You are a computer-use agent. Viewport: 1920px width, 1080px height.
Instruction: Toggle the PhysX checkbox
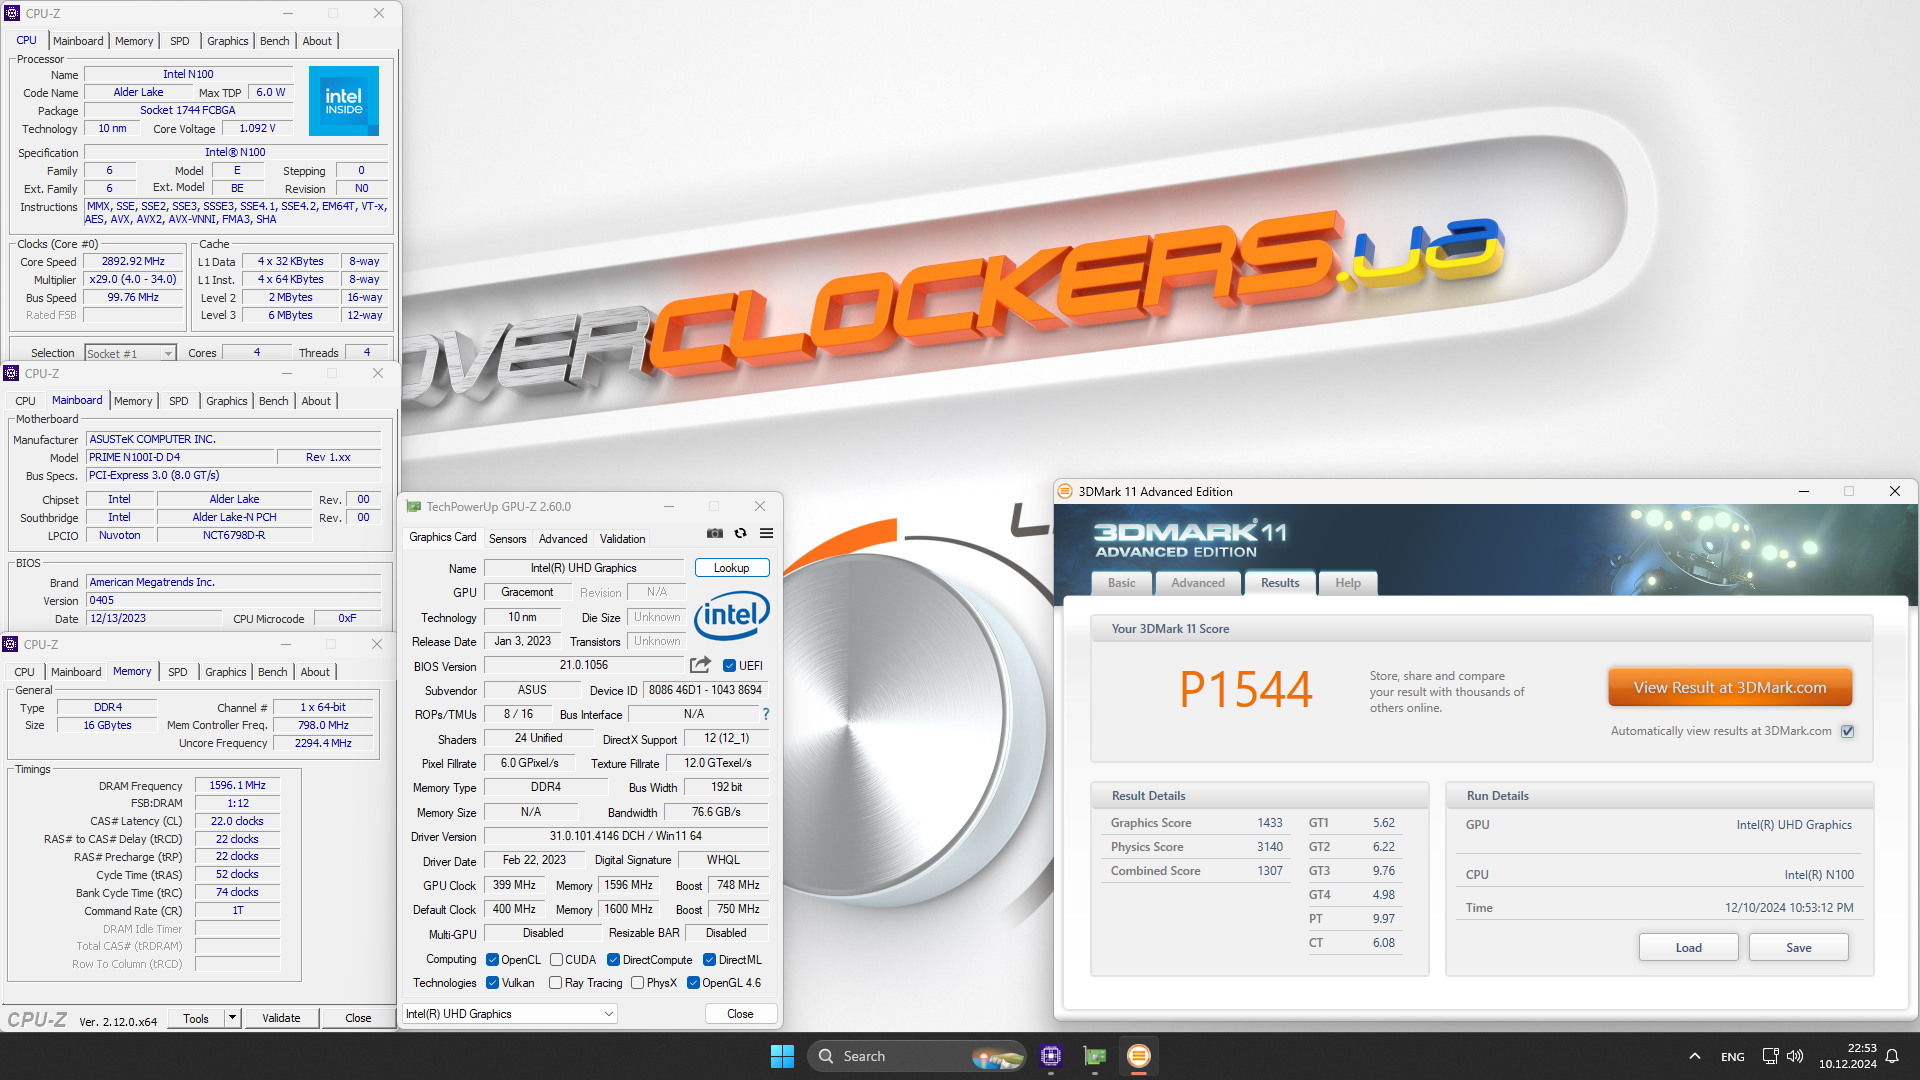coord(637,983)
